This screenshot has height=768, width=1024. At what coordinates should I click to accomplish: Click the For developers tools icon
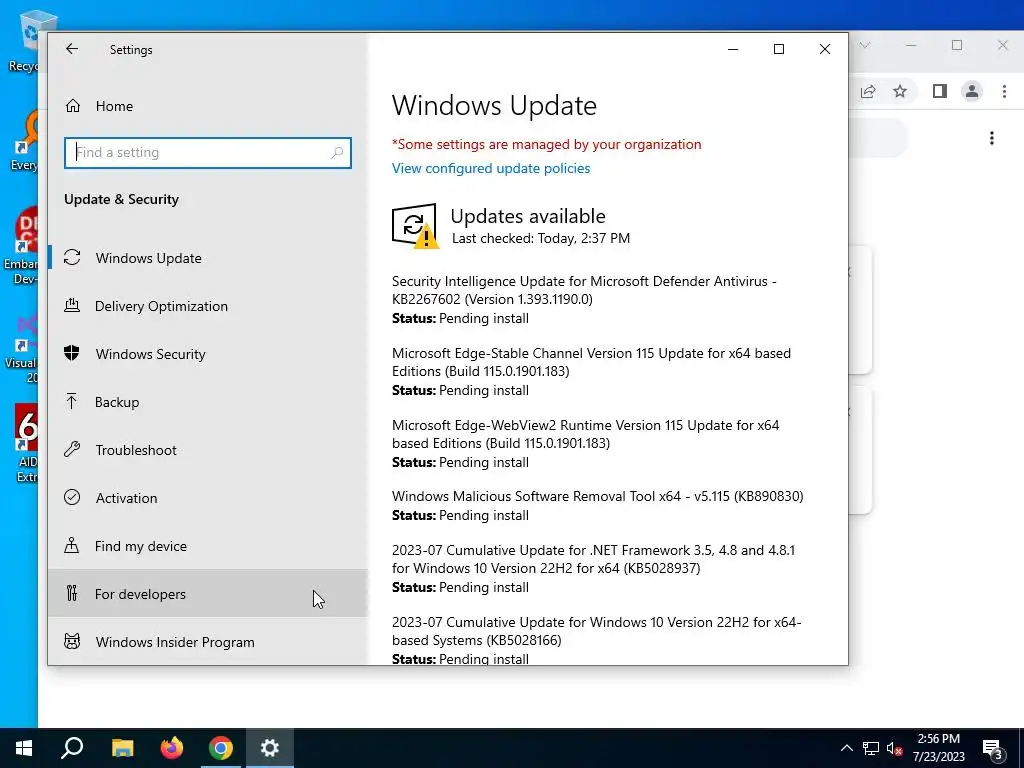point(72,593)
